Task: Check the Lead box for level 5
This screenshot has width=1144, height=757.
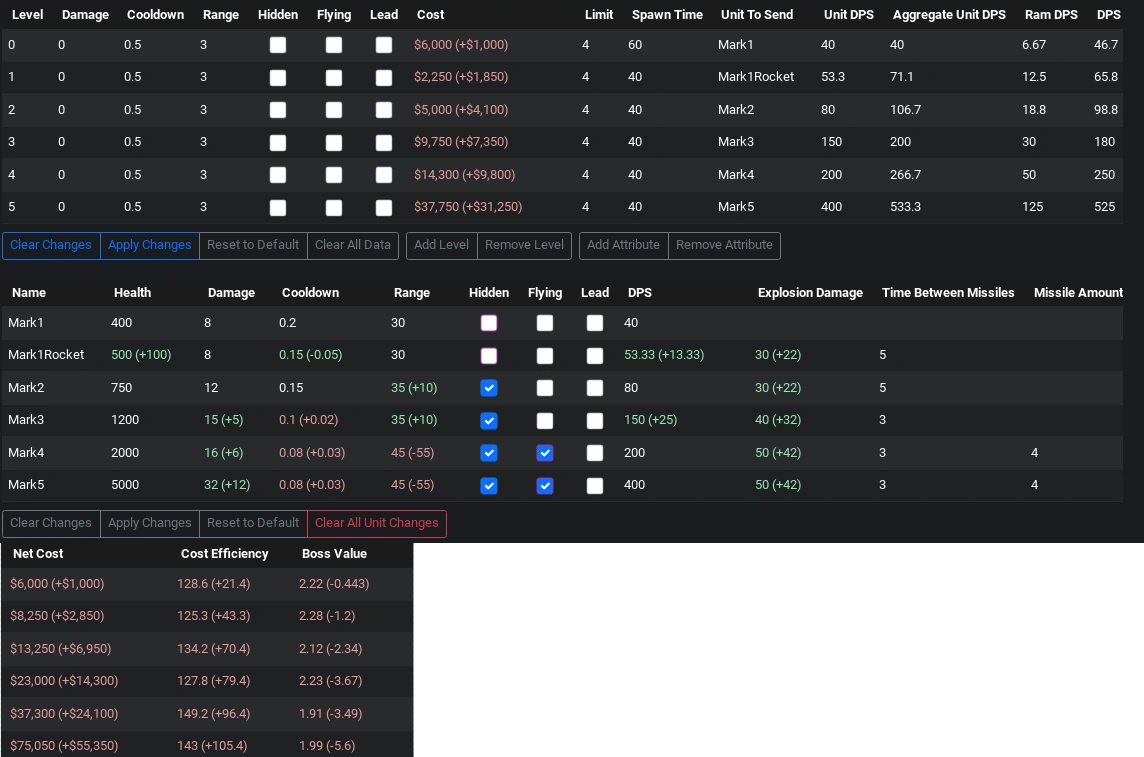Action: click(384, 208)
